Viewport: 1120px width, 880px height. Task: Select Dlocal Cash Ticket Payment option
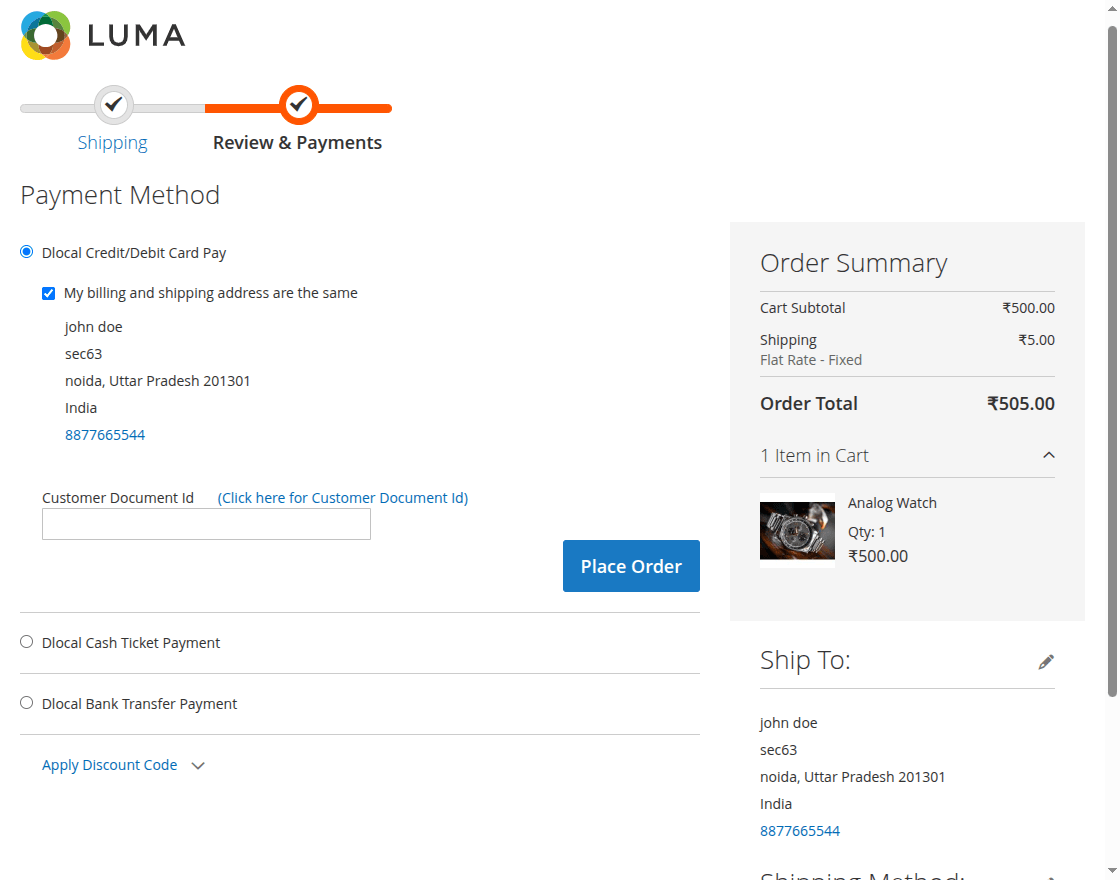pos(27,642)
